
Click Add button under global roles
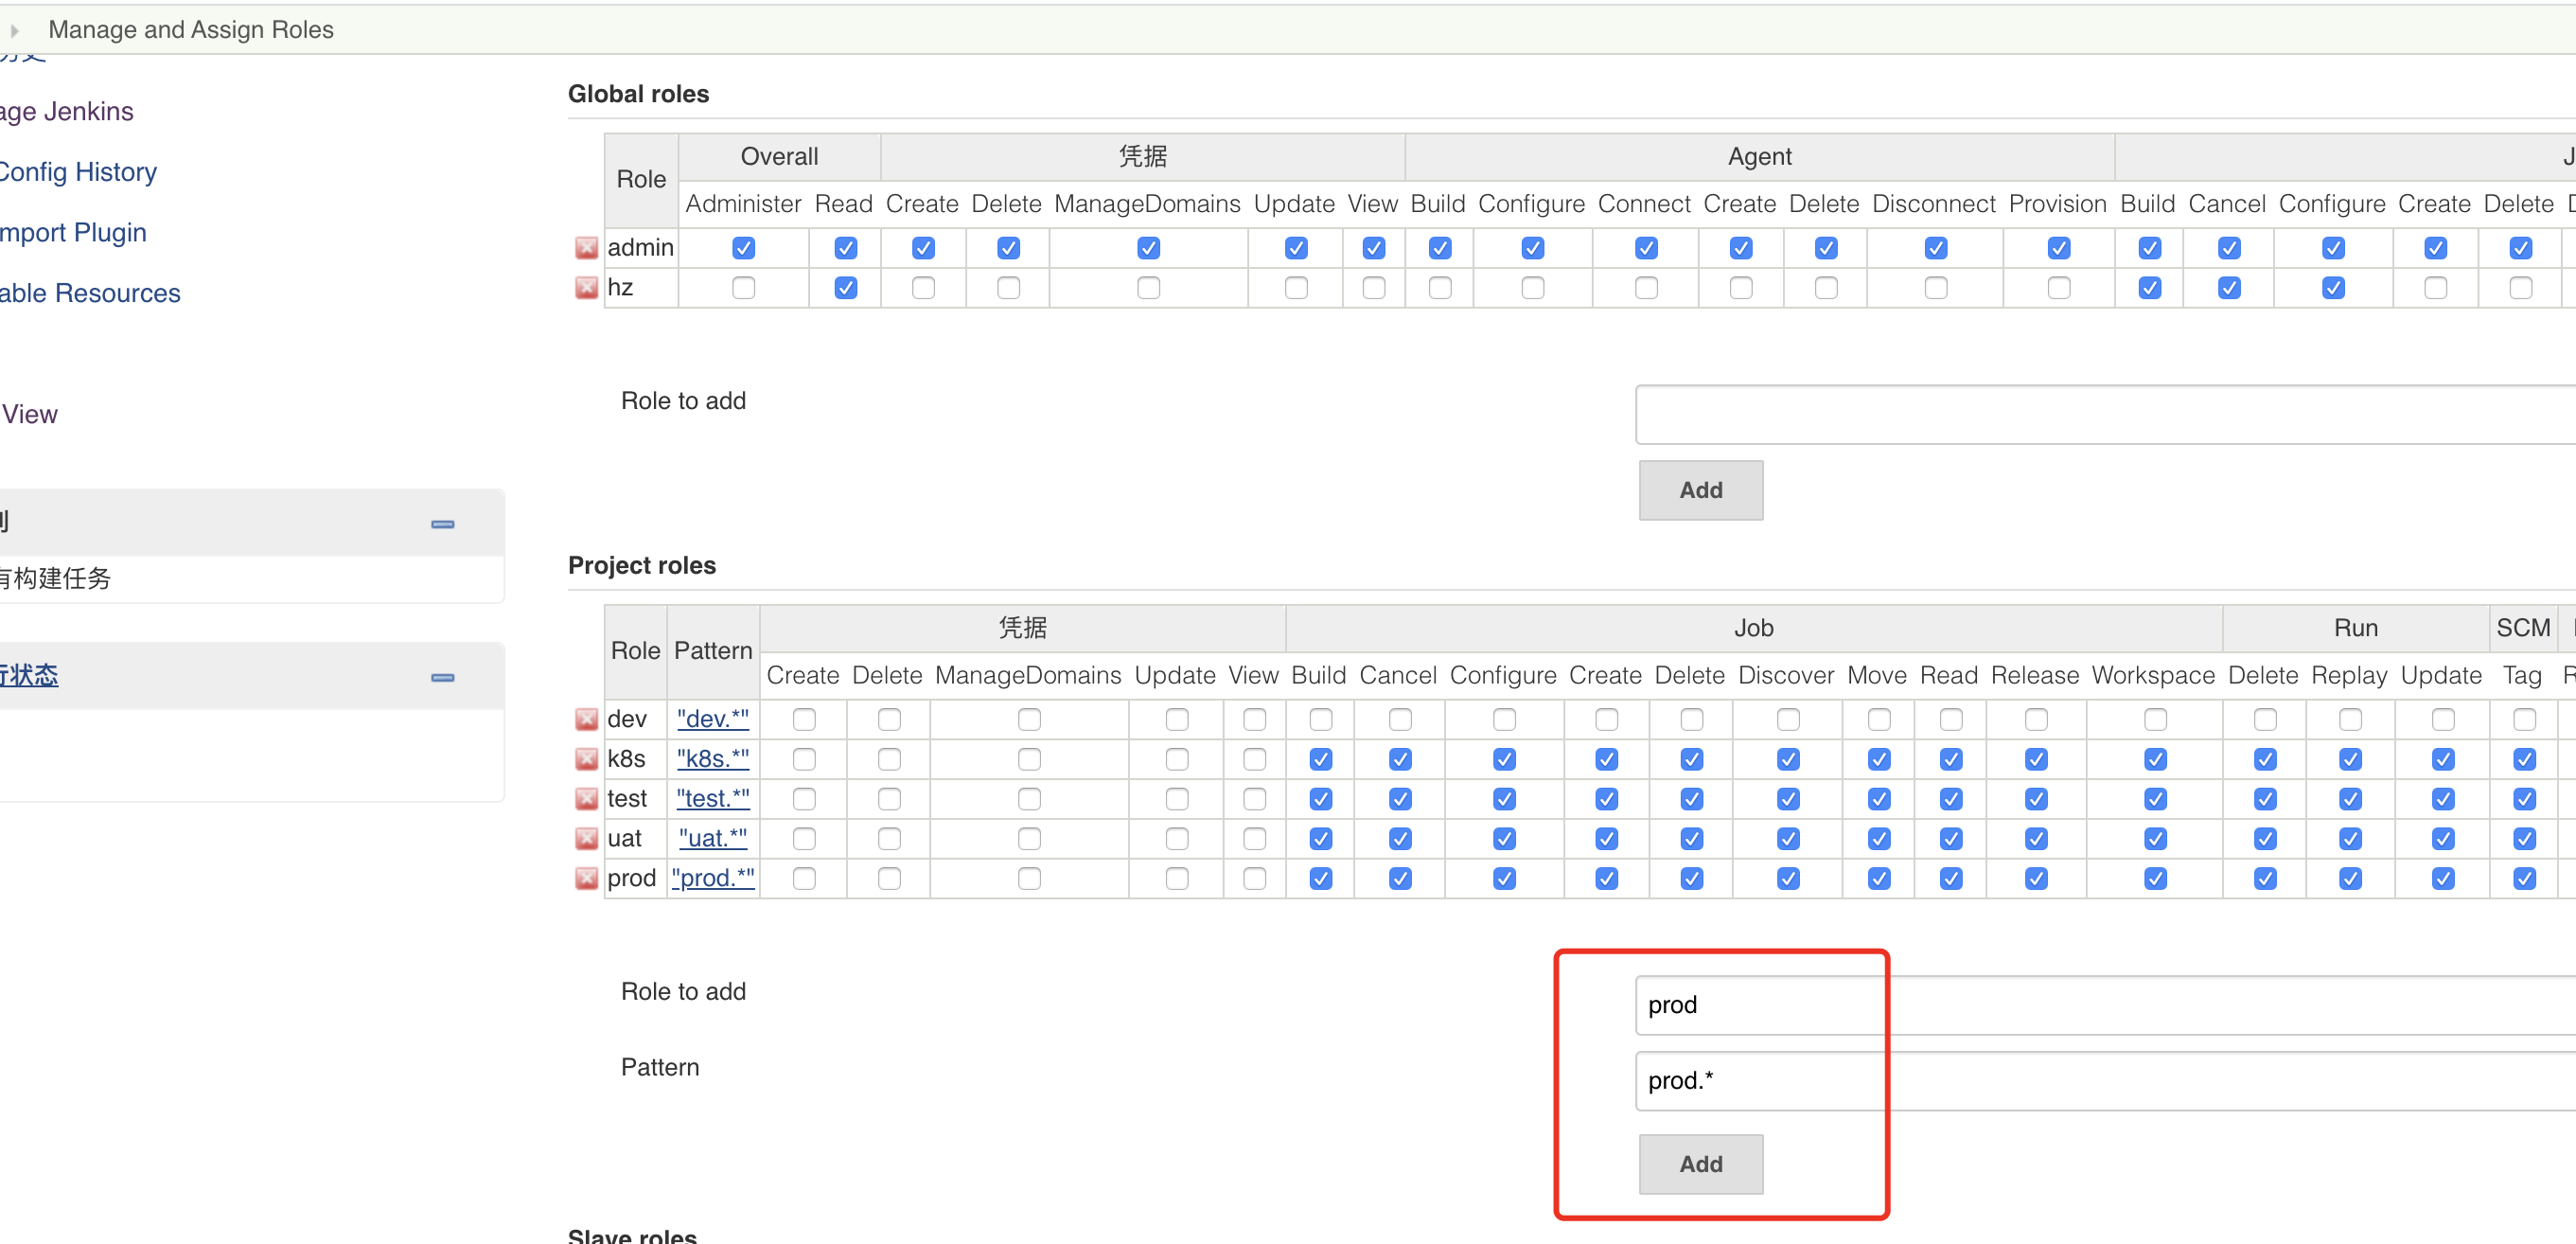click(x=1700, y=490)
